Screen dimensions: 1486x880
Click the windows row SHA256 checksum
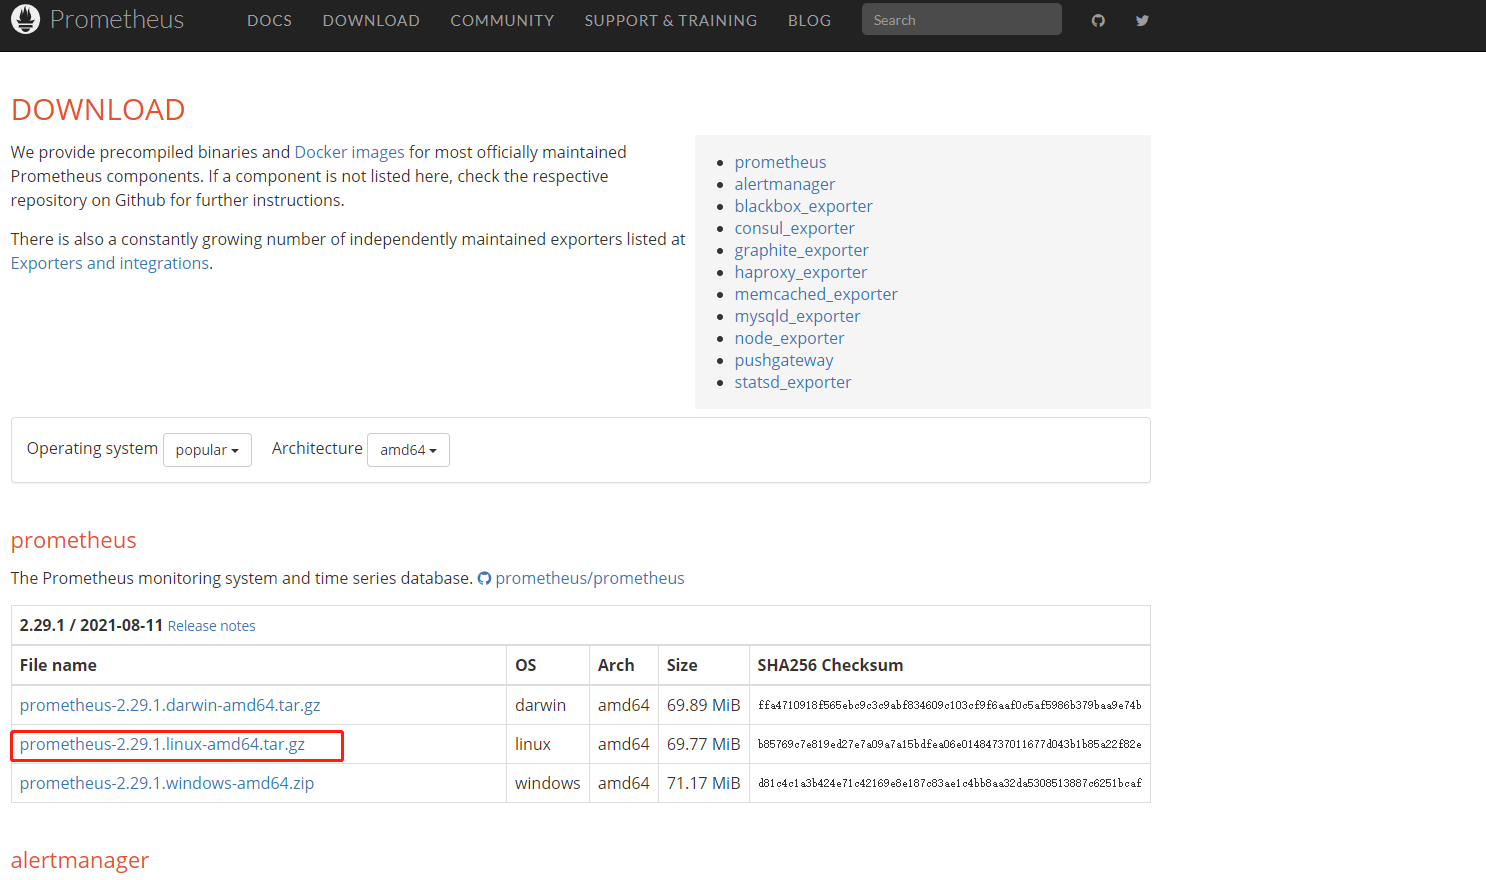(x=949, y=783)
